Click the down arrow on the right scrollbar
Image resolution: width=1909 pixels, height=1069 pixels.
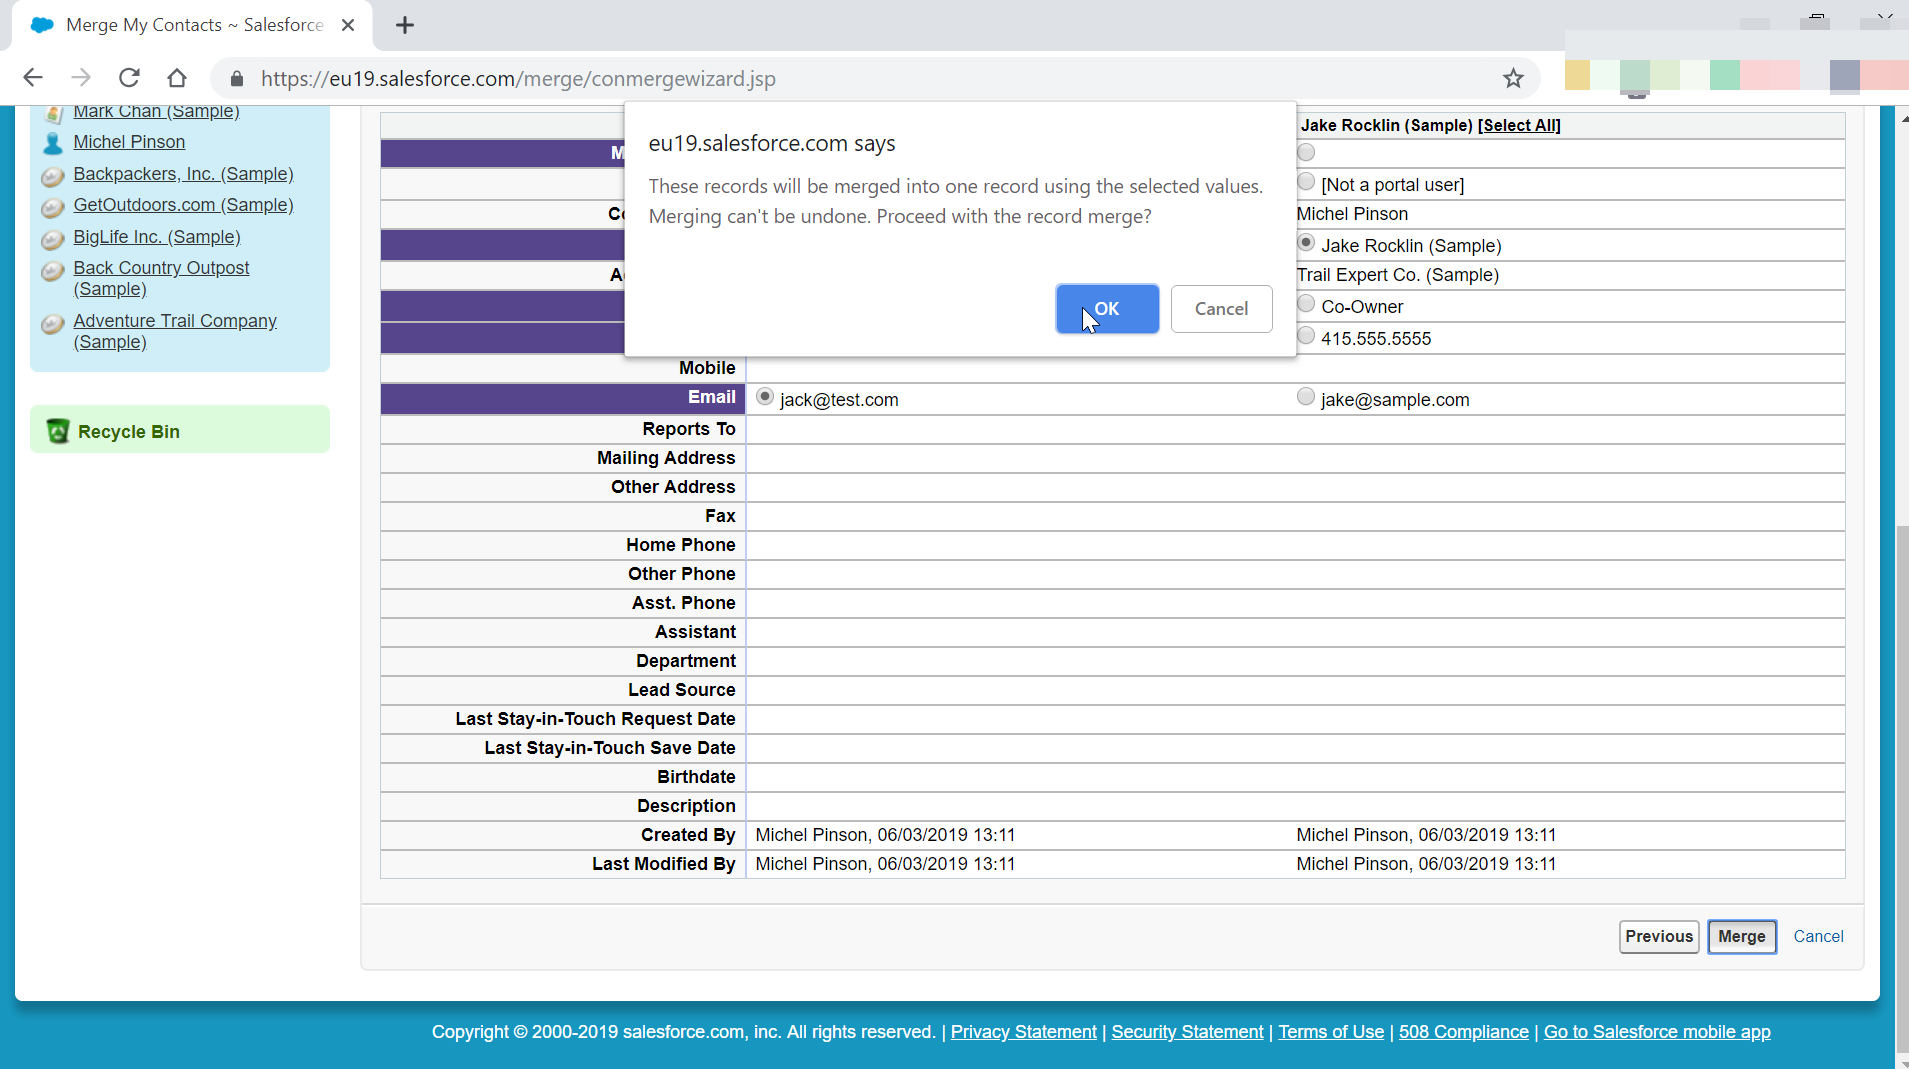coord(1902,1061)
